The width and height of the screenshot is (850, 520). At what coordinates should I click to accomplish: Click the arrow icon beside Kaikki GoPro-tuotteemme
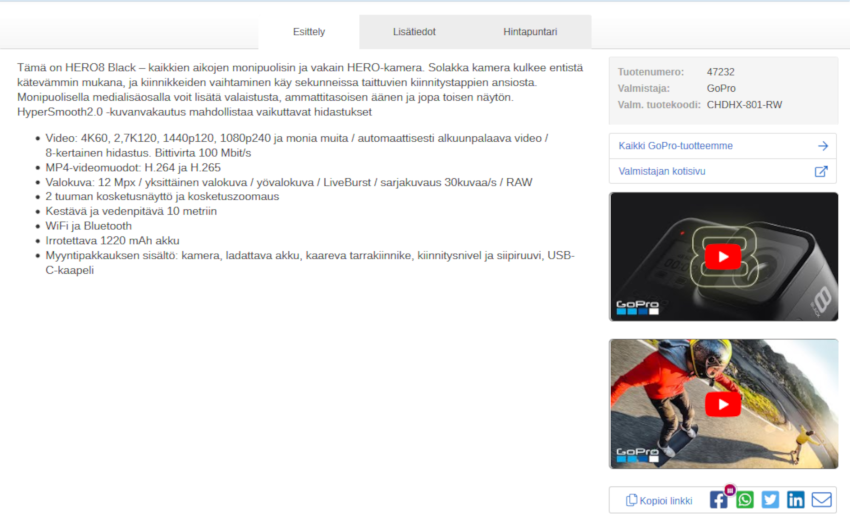(823, 146)
